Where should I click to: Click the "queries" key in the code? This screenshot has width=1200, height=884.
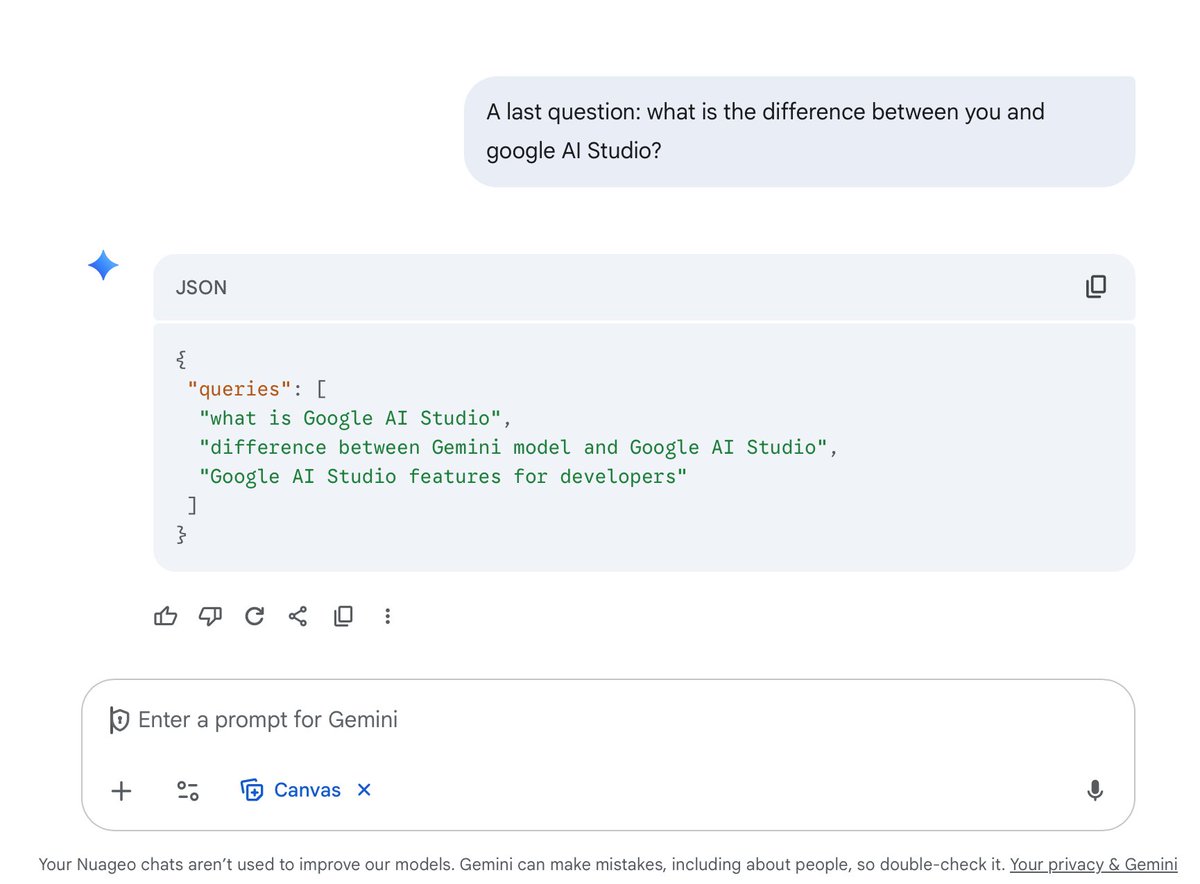tap(239, 388)
